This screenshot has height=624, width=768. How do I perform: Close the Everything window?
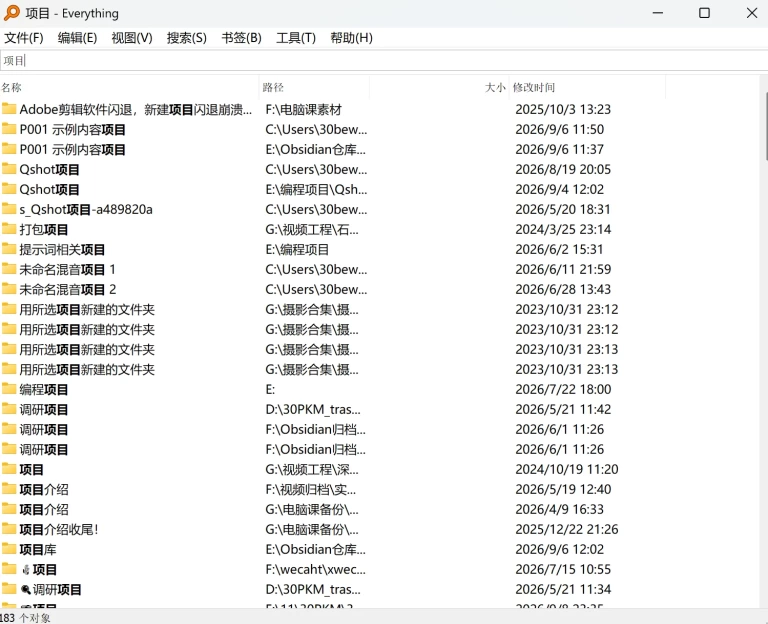(752, 13)
